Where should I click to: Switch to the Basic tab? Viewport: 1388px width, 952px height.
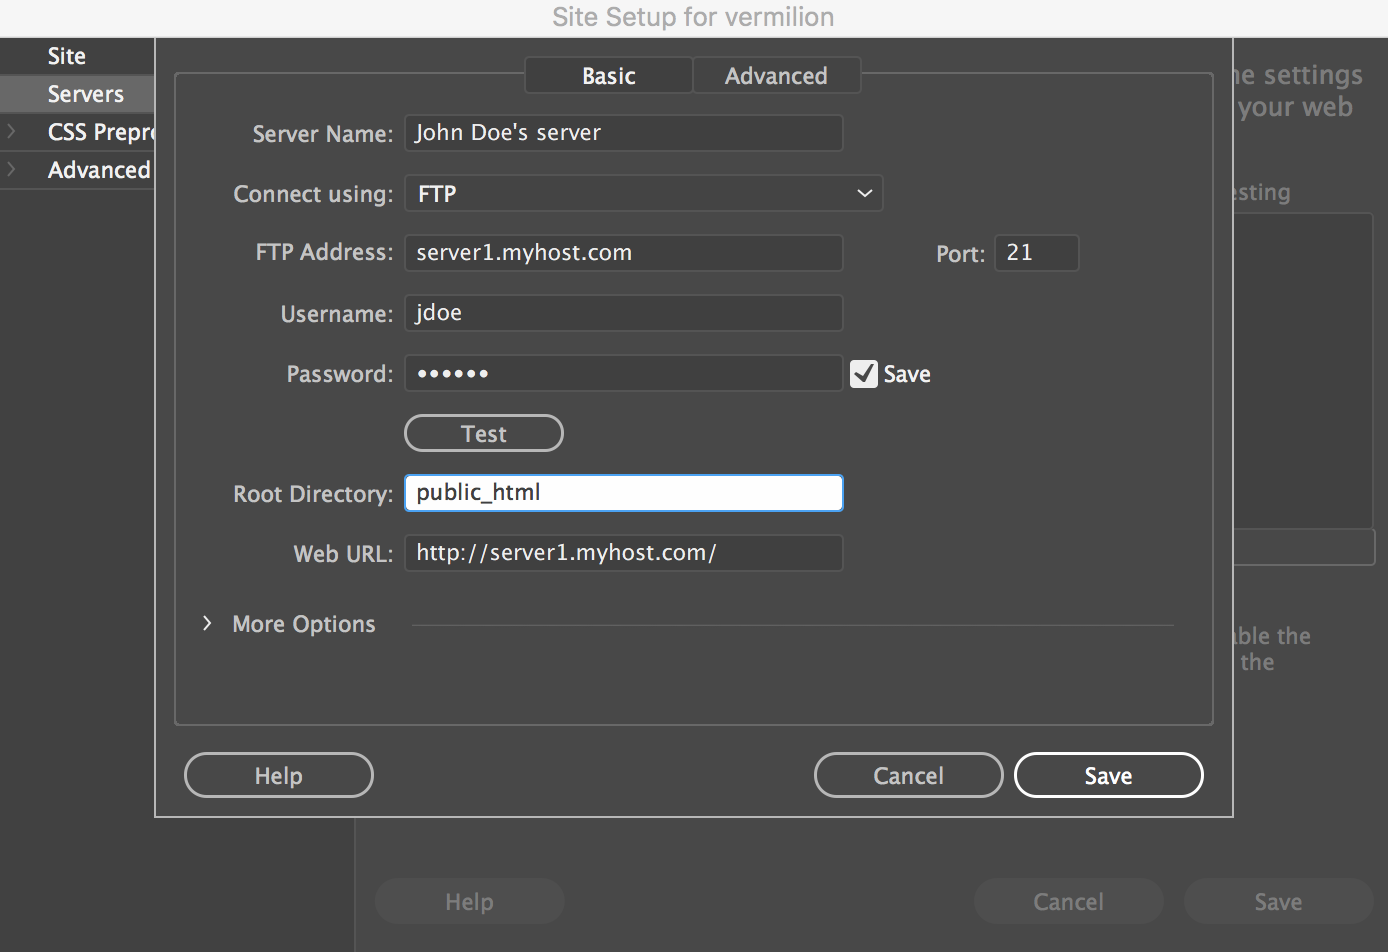point(608,74)
